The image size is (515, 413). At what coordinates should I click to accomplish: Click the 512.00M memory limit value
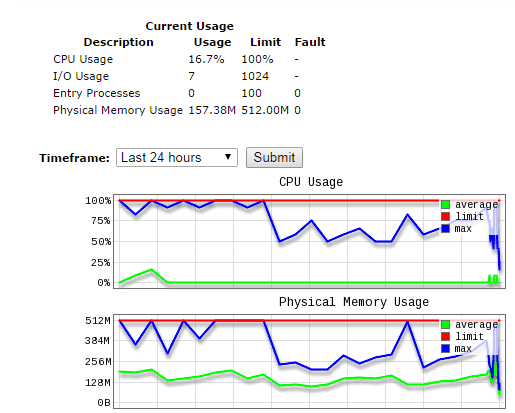[x=265, y=110]
